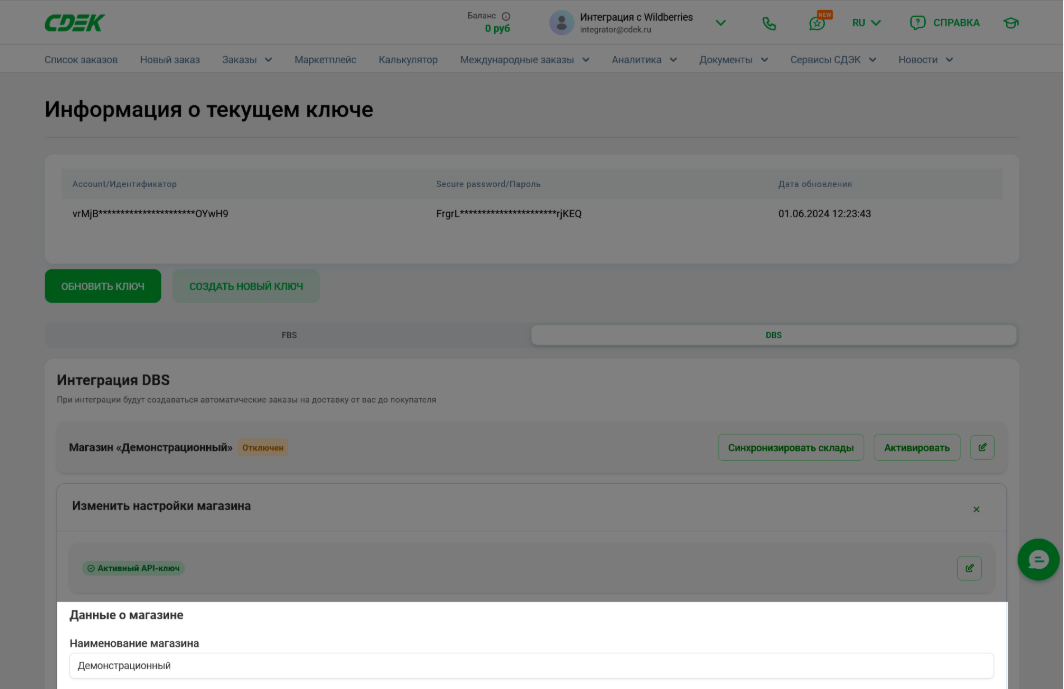1064x689 pixels.
Task: Open the RU language dropdown
Action: coord(866,23)
